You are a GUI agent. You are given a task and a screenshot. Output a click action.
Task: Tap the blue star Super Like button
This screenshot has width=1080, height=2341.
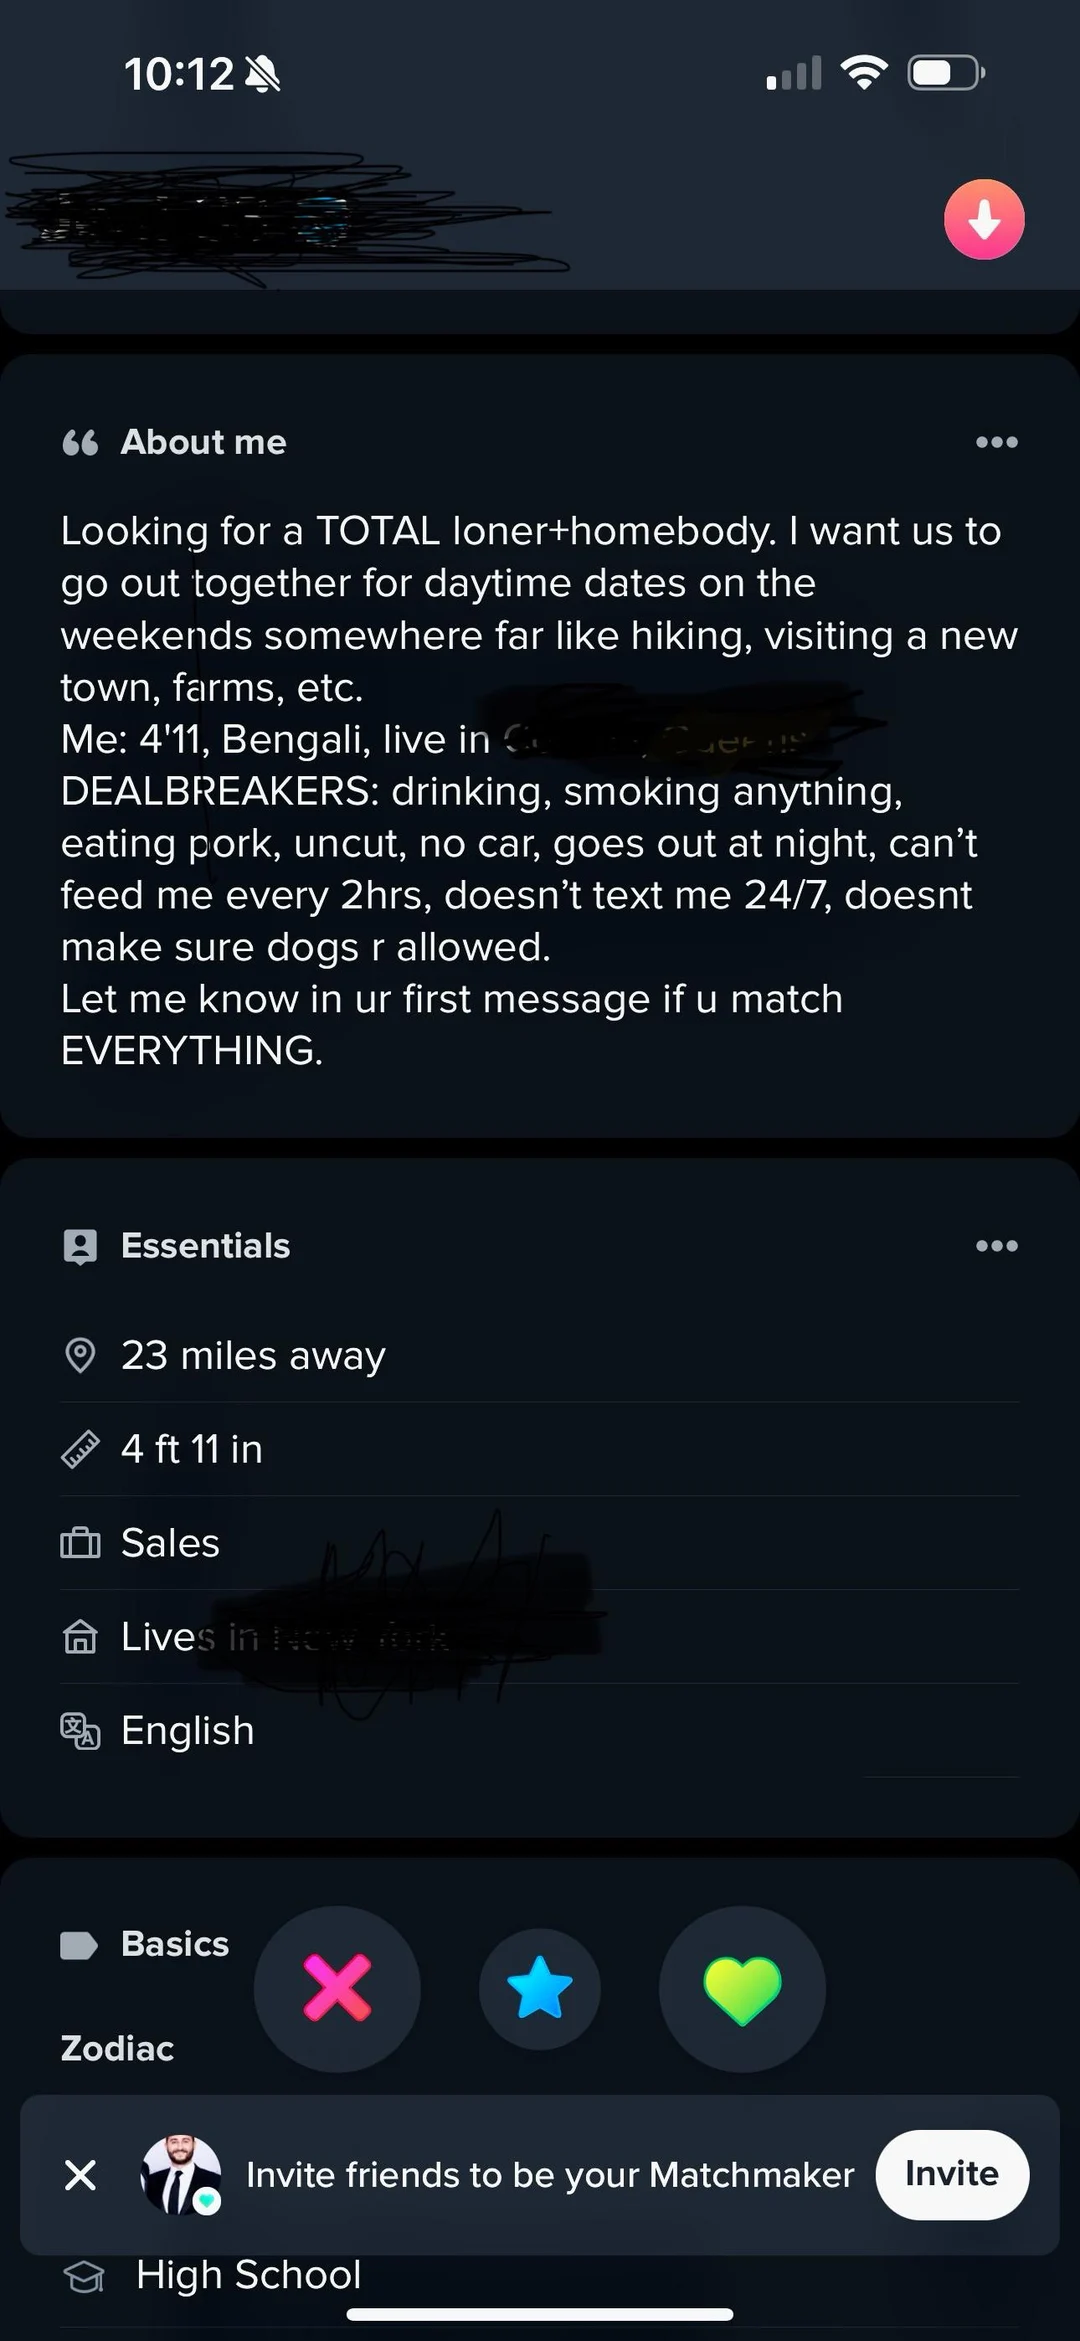540,1988
